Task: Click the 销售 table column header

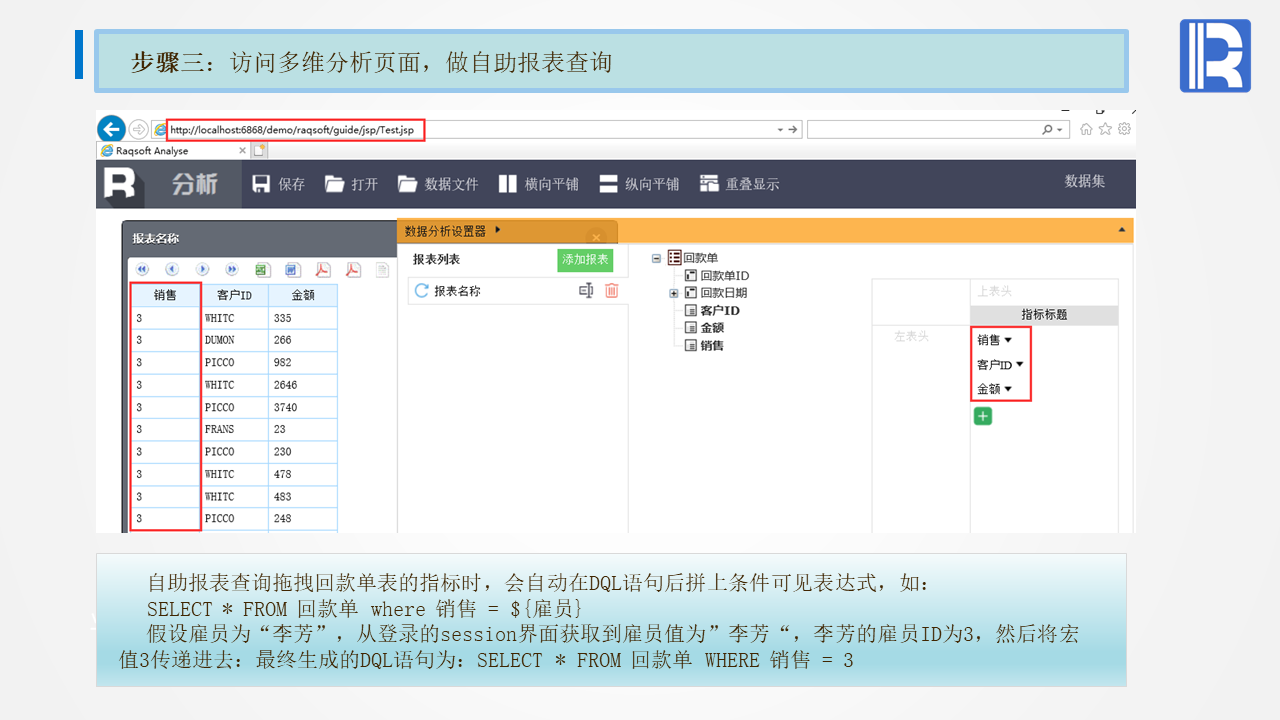Action: (x=166, y=295)
